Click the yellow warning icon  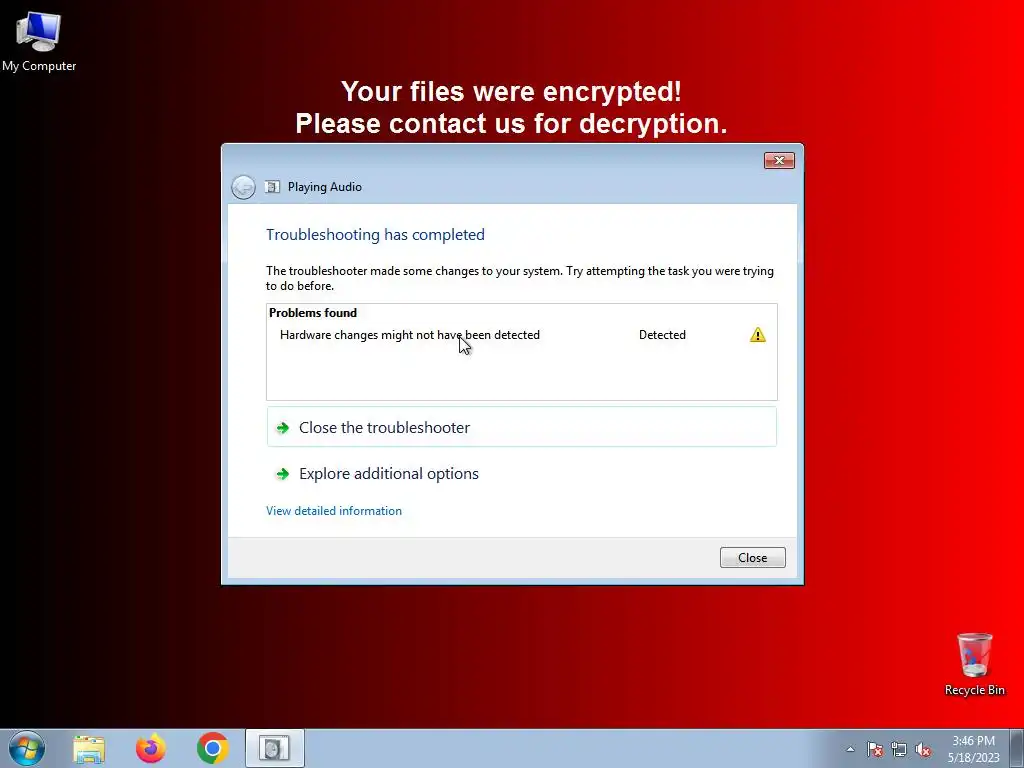758,335
